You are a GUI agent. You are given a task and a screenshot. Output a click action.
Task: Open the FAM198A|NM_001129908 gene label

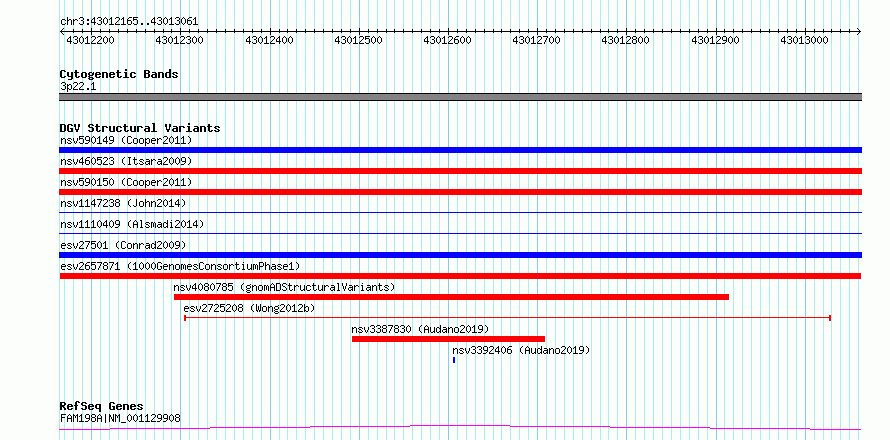[120, 418]
